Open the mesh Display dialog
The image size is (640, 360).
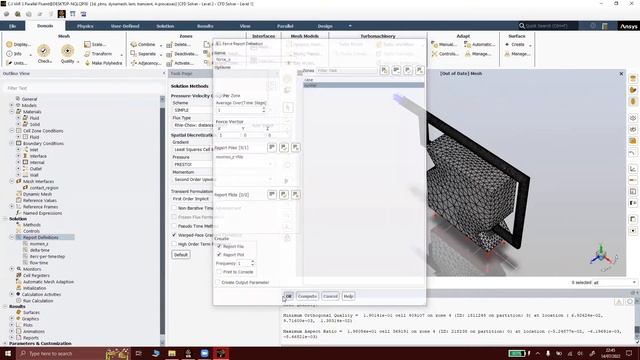point(19,44)
